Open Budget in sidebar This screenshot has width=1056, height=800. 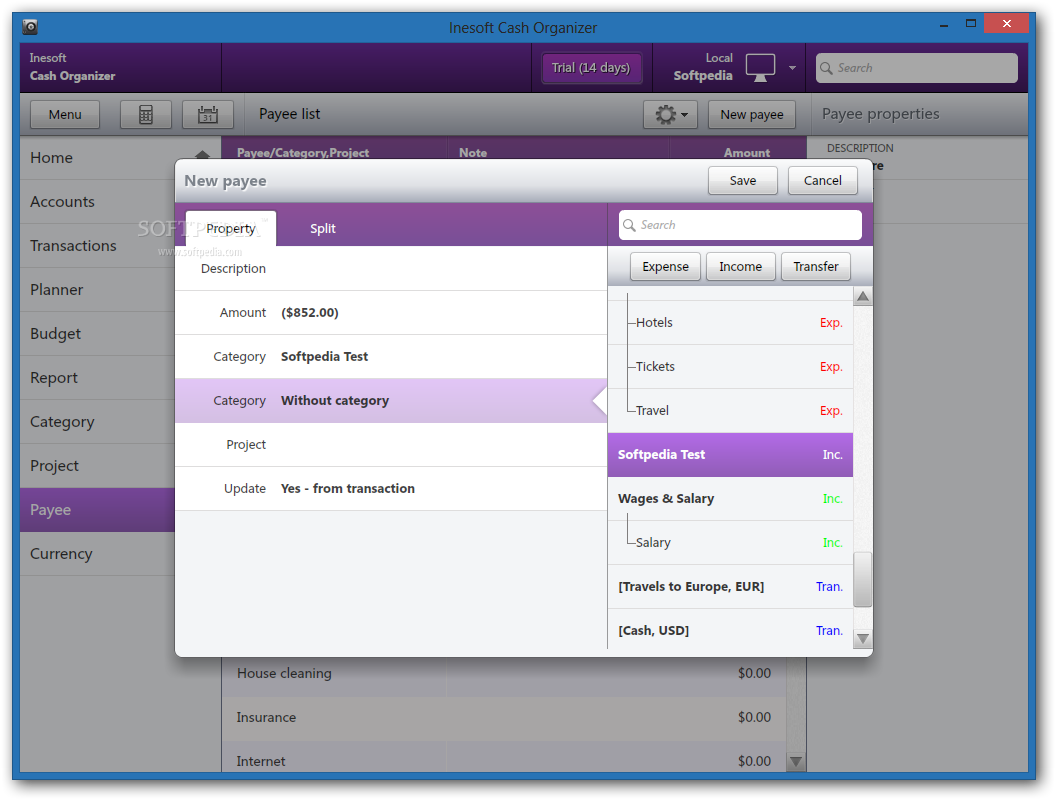97,334
